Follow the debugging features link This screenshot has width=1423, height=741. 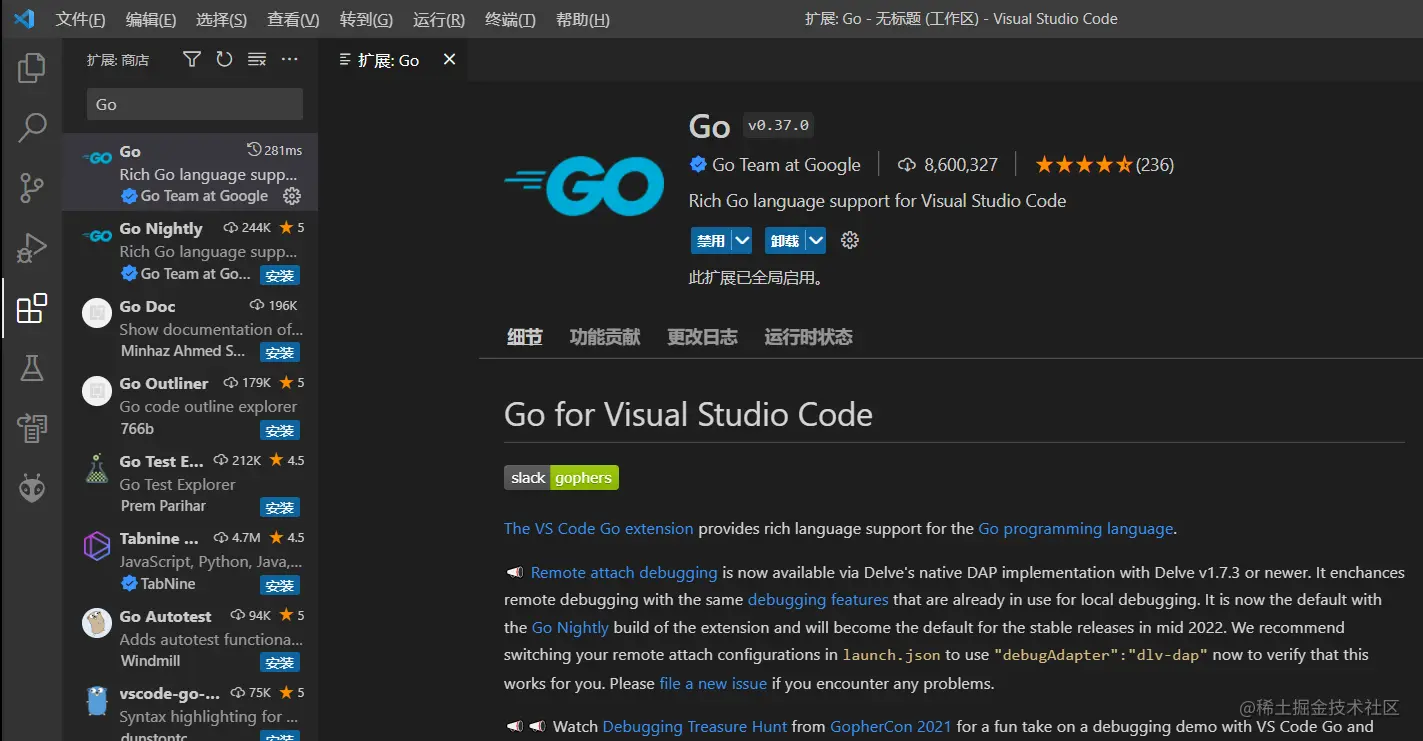pos(818,600)
